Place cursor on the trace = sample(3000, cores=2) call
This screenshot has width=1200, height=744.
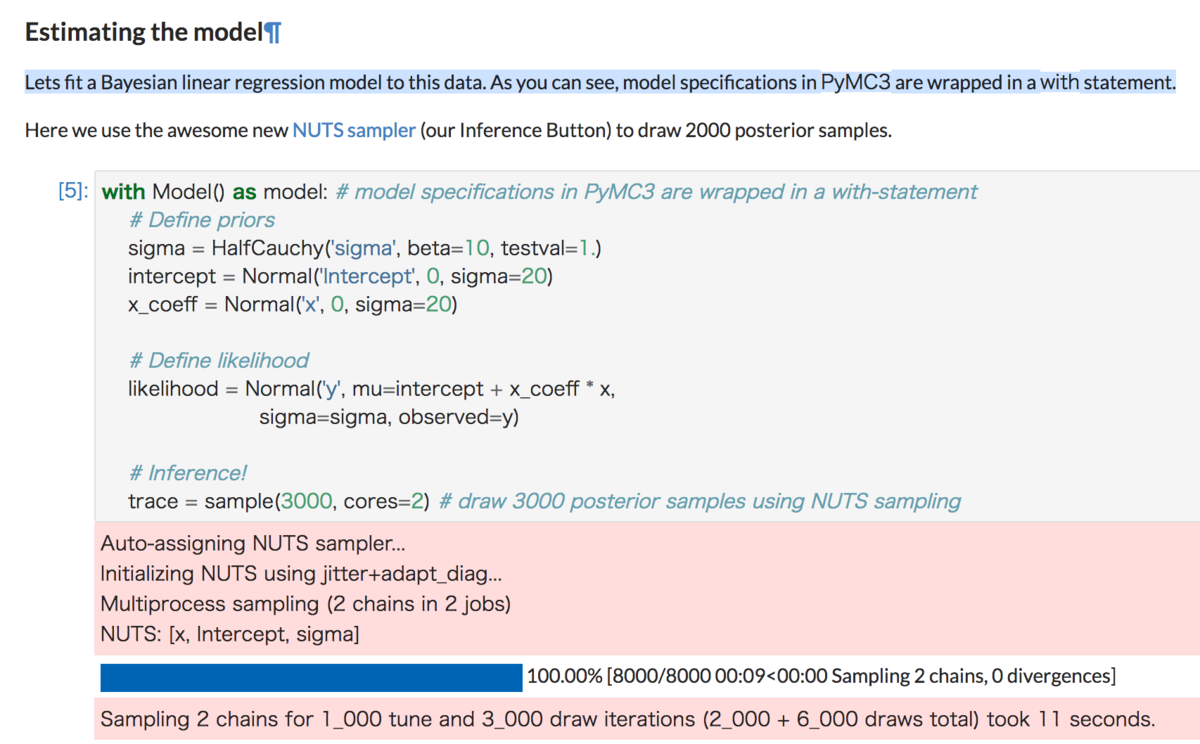pos(279,501)
